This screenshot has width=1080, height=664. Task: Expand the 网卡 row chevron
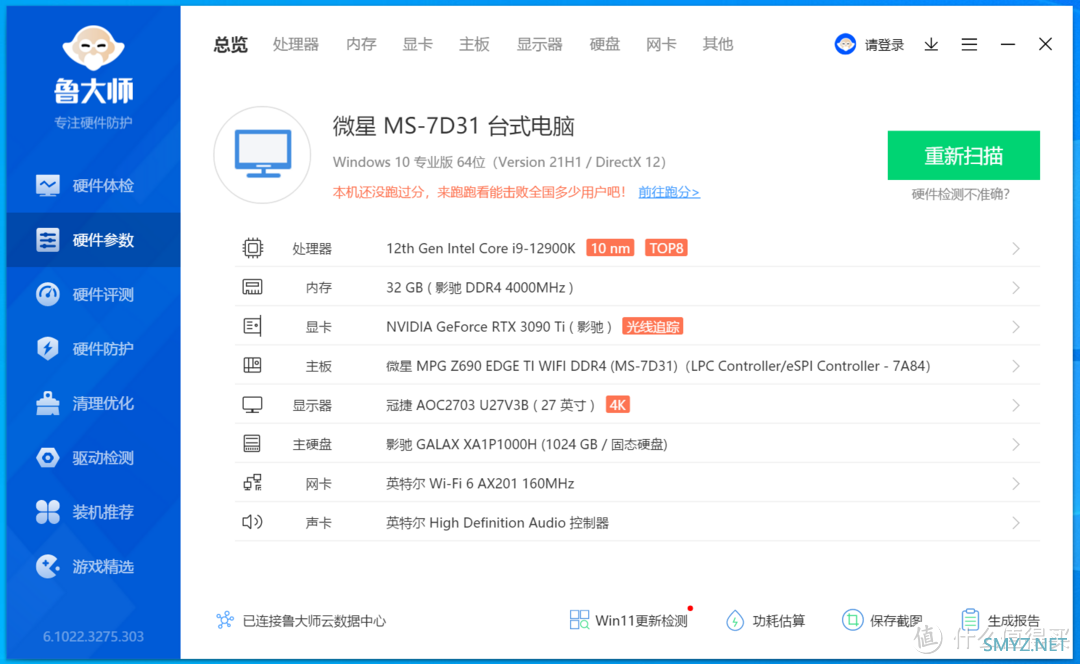(x=1016, y=484)
